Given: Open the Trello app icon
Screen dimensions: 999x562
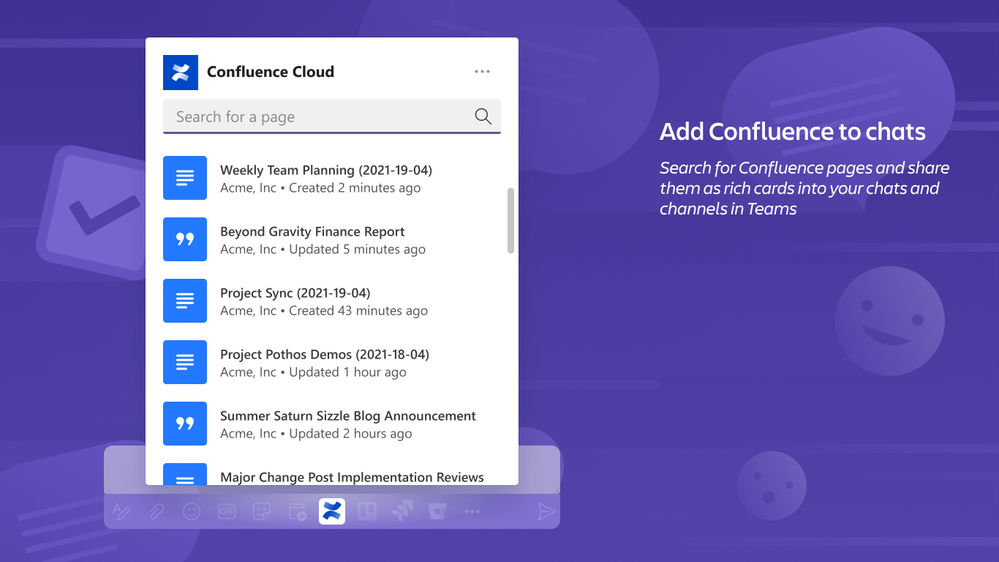Looking at the screenshot, I should pyautogui.click(x=367, y=511).
